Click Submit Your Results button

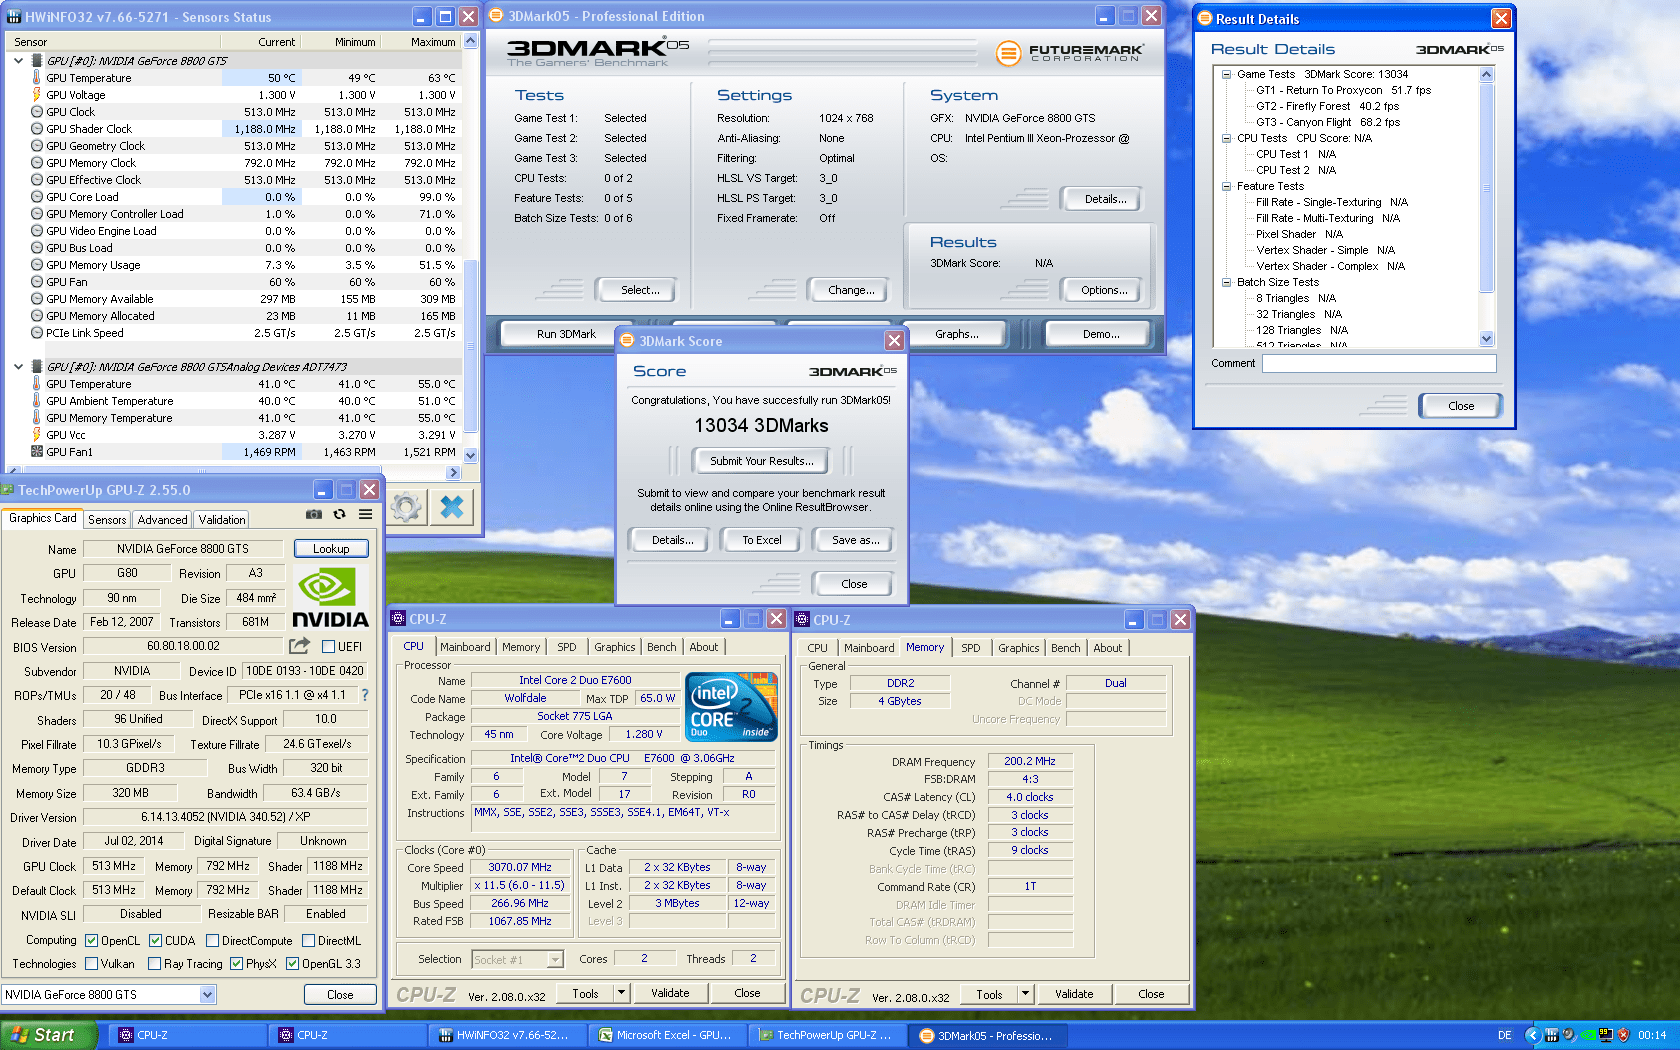click(761, 461)
